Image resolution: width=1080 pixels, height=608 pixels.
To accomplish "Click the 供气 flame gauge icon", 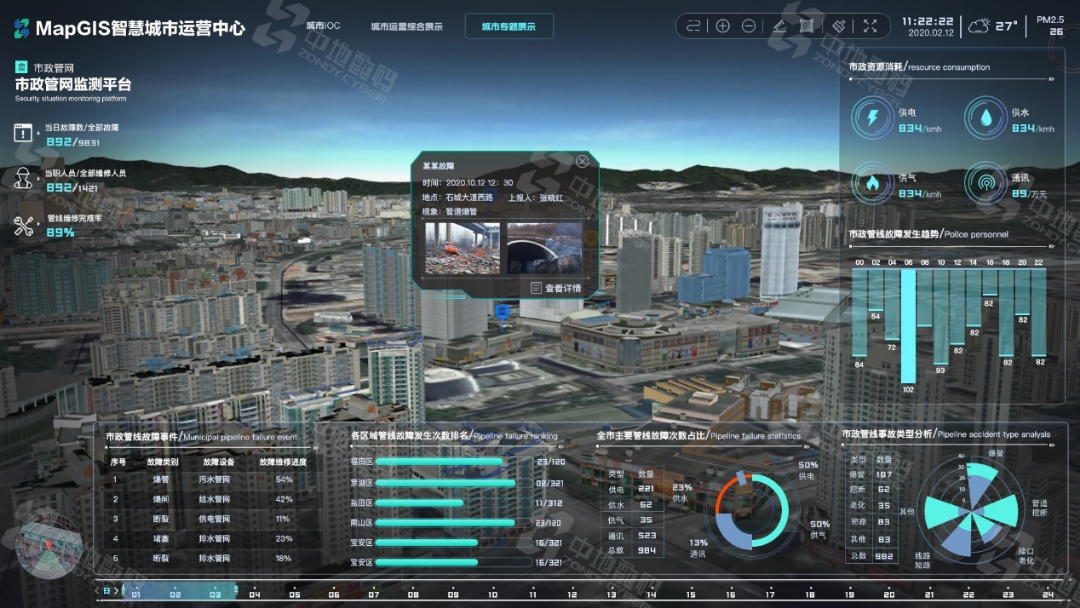I will (x=872, y=183).
